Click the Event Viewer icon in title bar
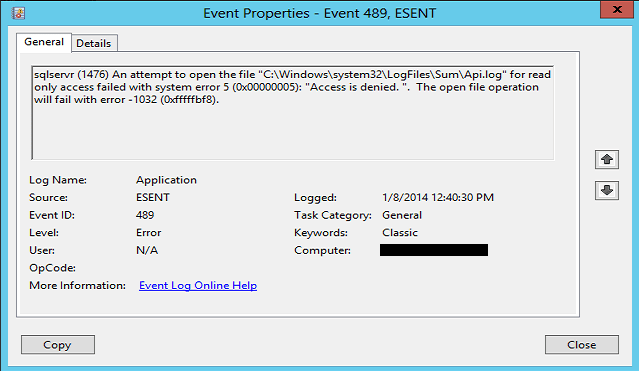 (18, 13)
